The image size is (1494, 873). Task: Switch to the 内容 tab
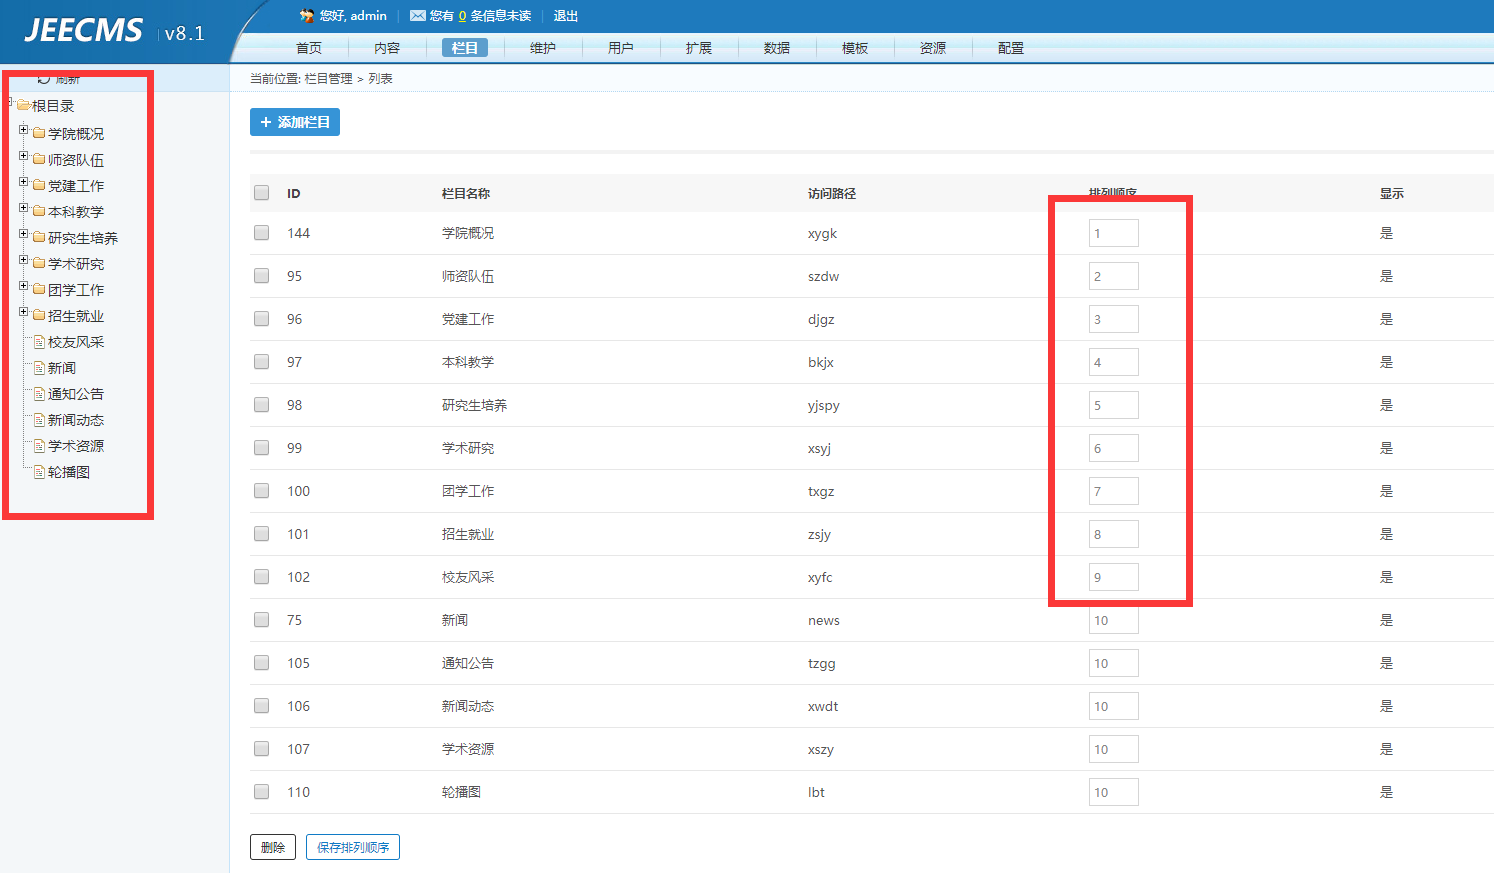(x=386, y=46)
